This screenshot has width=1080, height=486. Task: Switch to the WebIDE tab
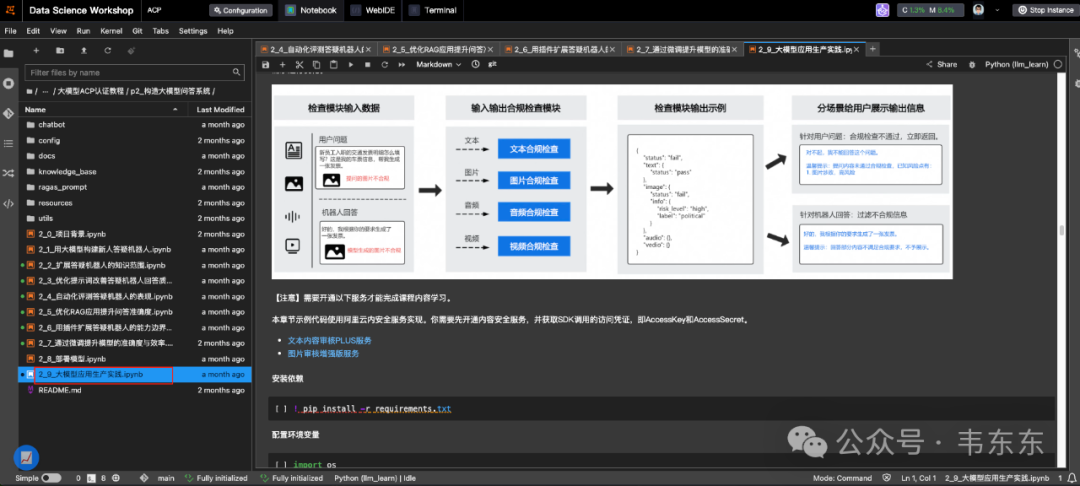372,10
